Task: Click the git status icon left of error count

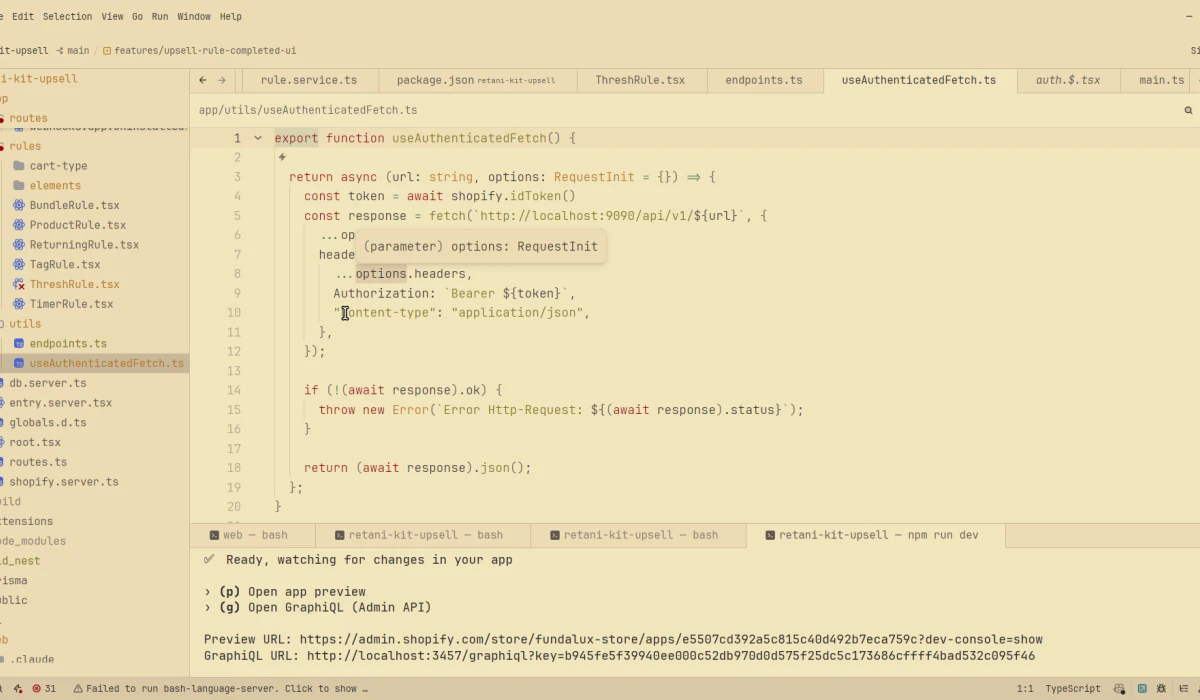Action: [x=18, y=688]
